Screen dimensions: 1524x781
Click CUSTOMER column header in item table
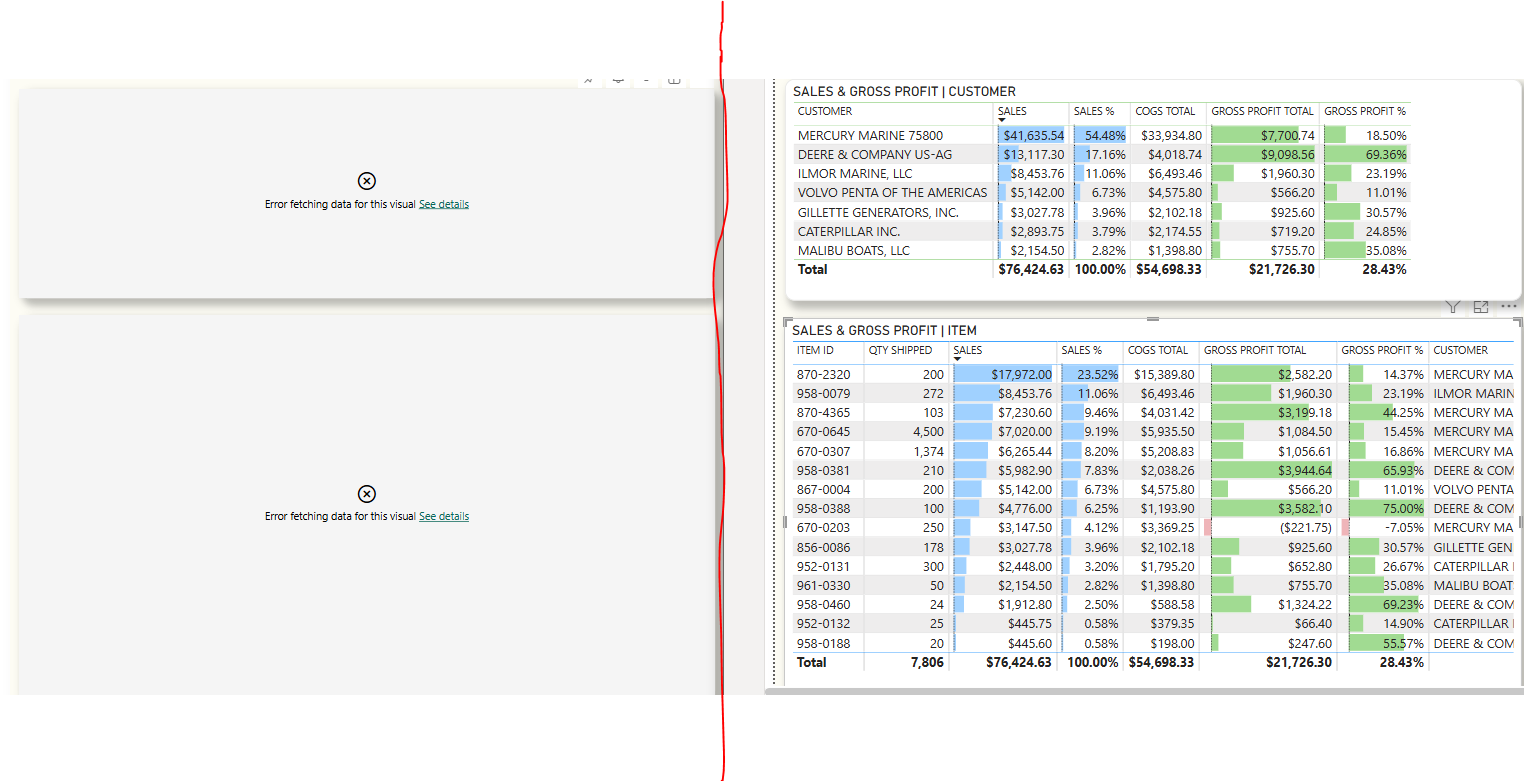pos(1460,350)
